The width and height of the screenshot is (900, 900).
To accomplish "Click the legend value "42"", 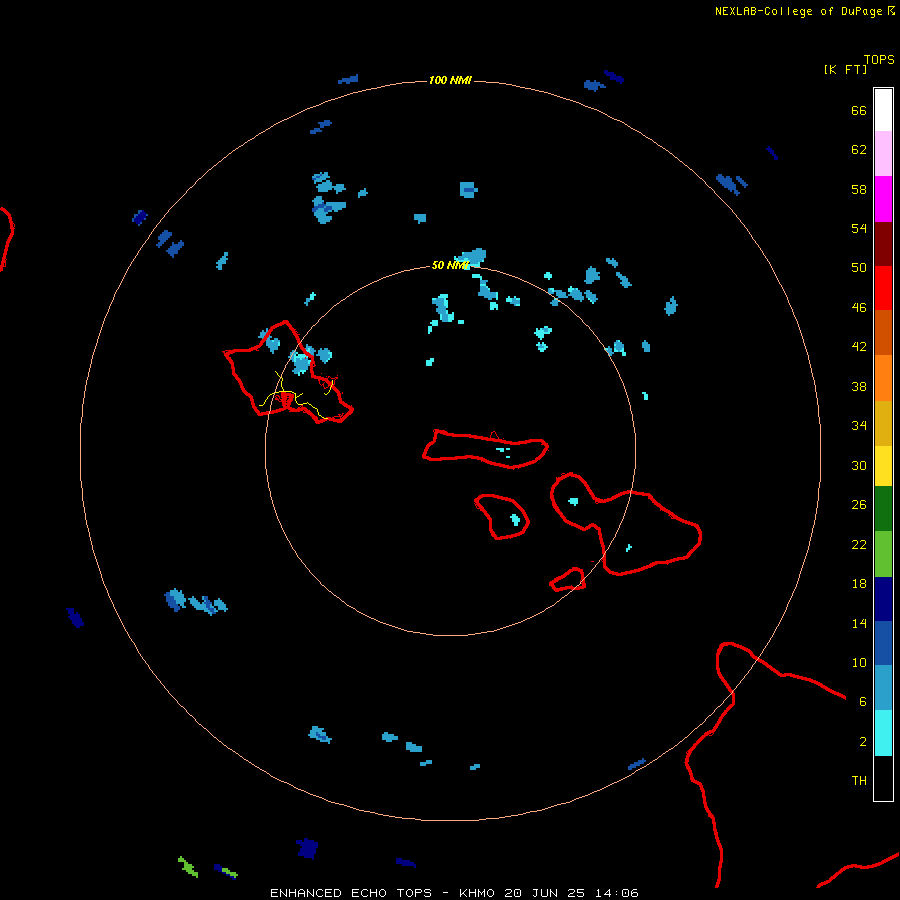I will [859, 346].
